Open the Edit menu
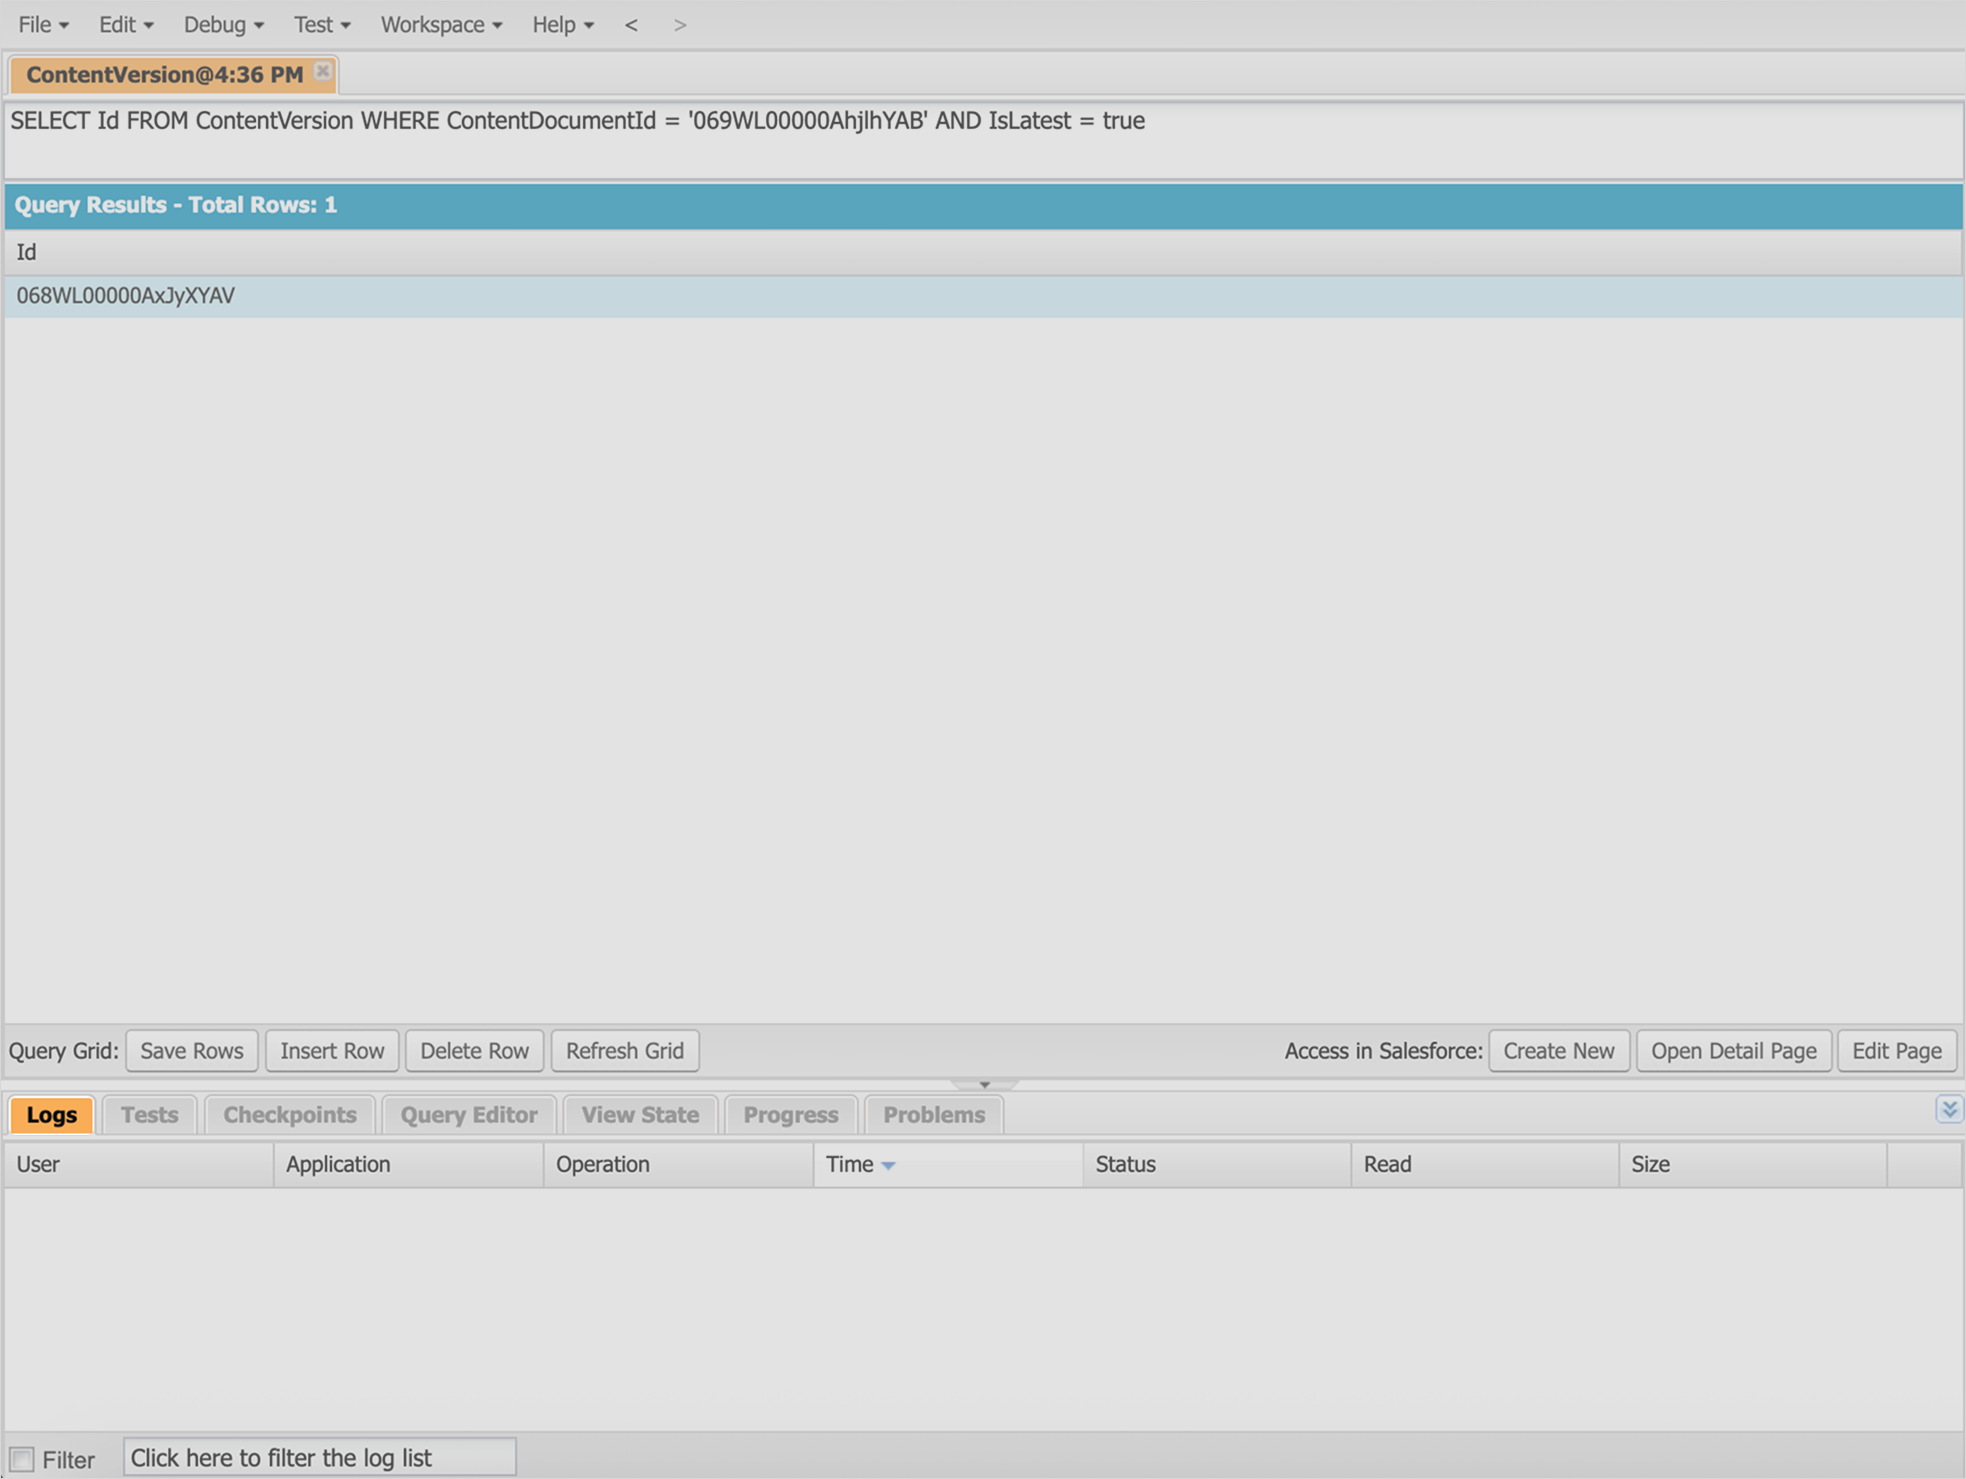The height and width of the screenshot is (1479, 1966). 125,25
